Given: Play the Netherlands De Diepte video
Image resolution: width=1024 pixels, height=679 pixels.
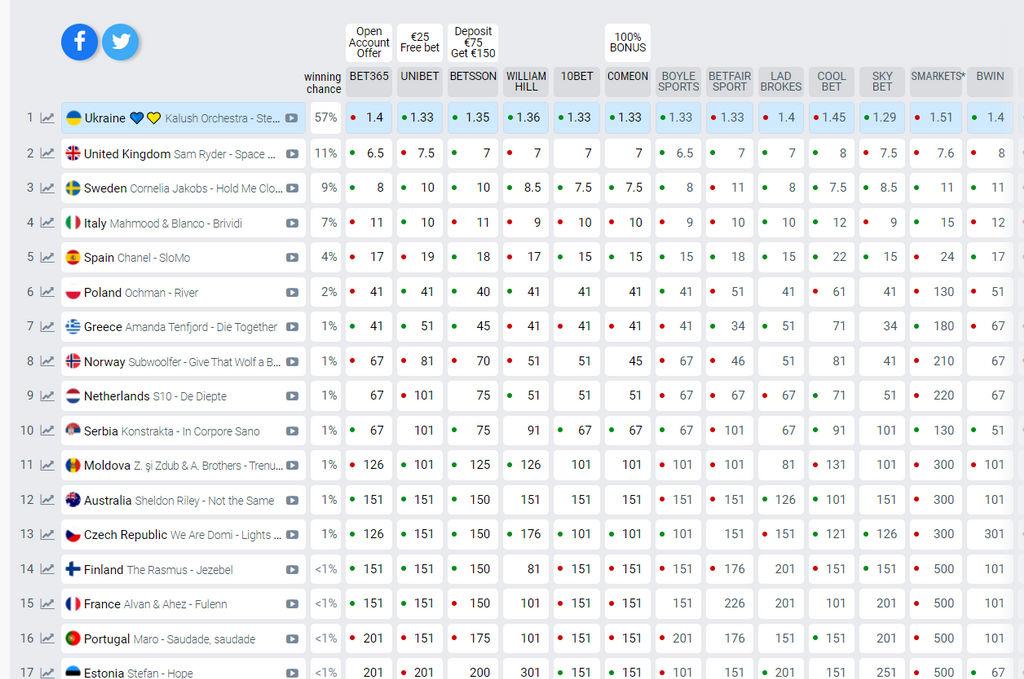Looking at the screenshot, I should tap(292, 396).
